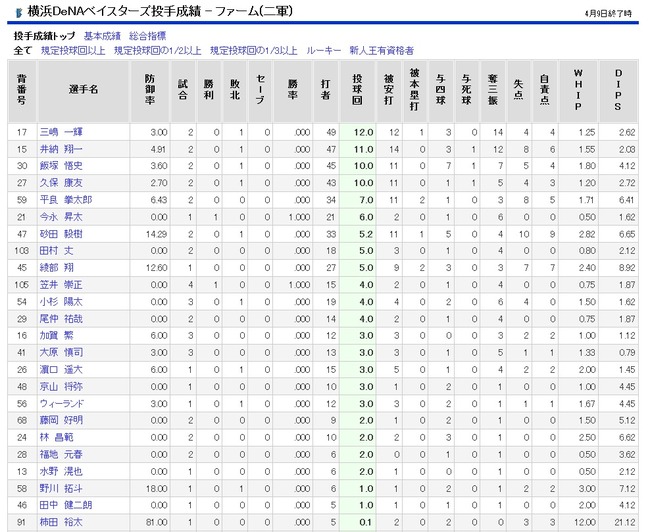
Task: Open player 藤岡 好明
Action: (x=61, y=420)
